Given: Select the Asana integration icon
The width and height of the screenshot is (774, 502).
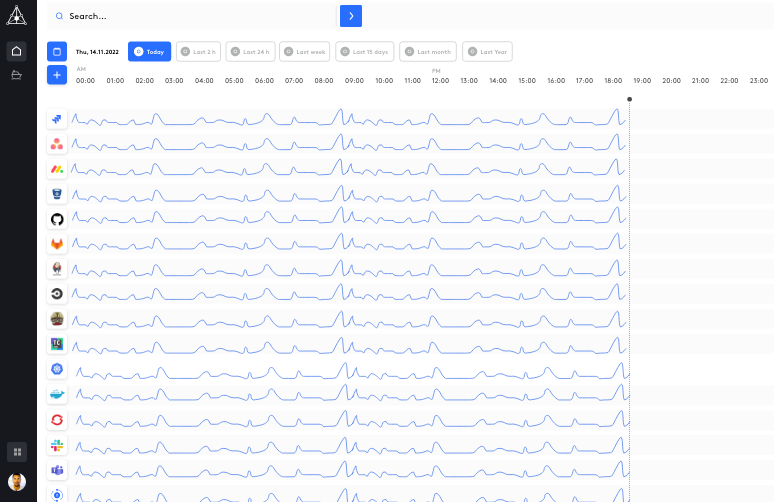Looking at the screenshot, I should (x=57, y=144).
